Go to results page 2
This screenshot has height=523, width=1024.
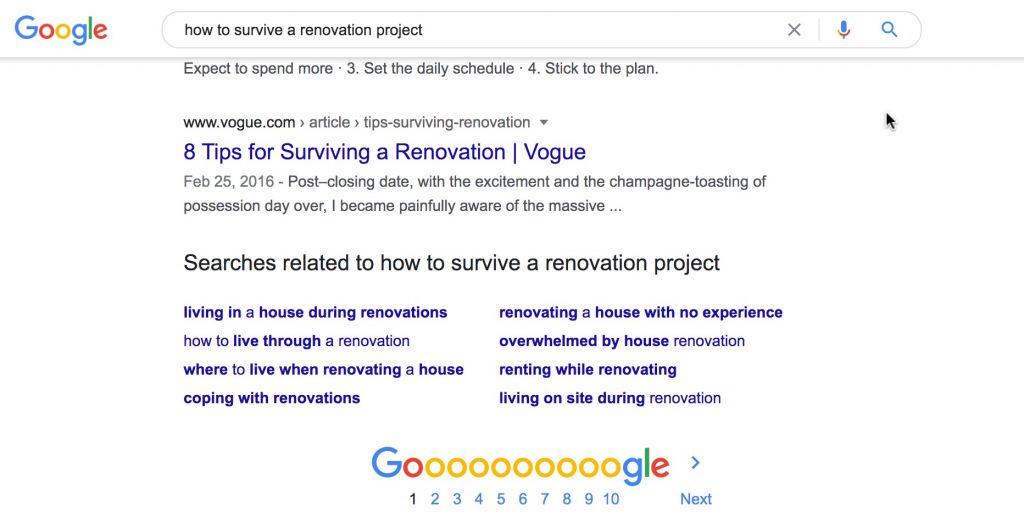pos(435,499)
